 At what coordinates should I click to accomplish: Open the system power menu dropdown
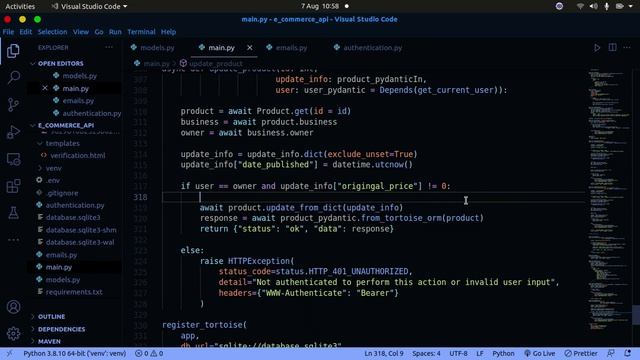click(631, 6)
